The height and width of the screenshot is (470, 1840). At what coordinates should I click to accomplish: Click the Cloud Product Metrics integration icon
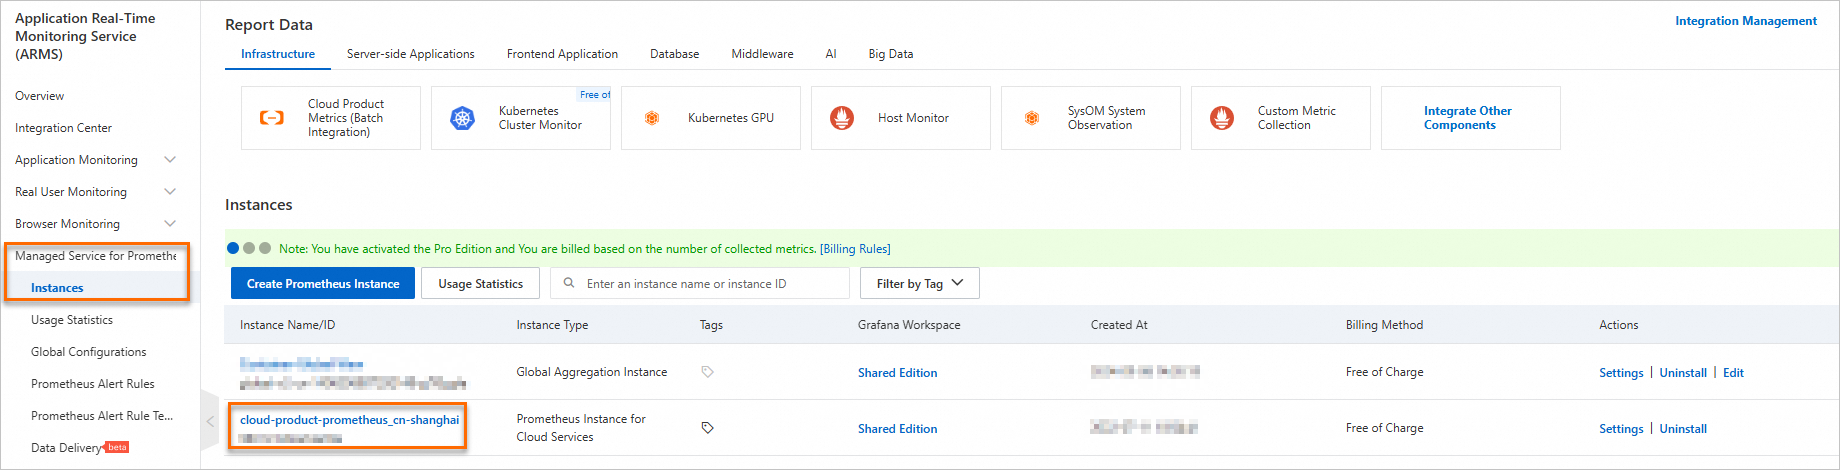point(271,118)
